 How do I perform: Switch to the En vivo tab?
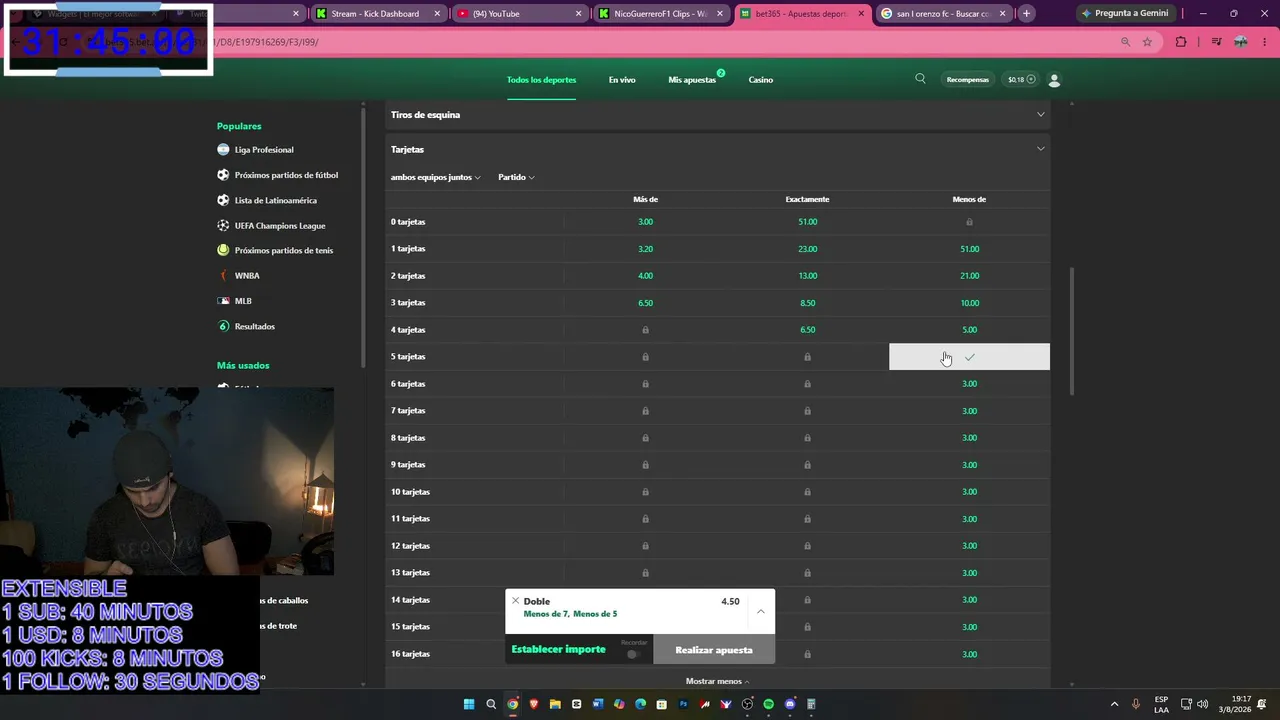pos(622,80)
